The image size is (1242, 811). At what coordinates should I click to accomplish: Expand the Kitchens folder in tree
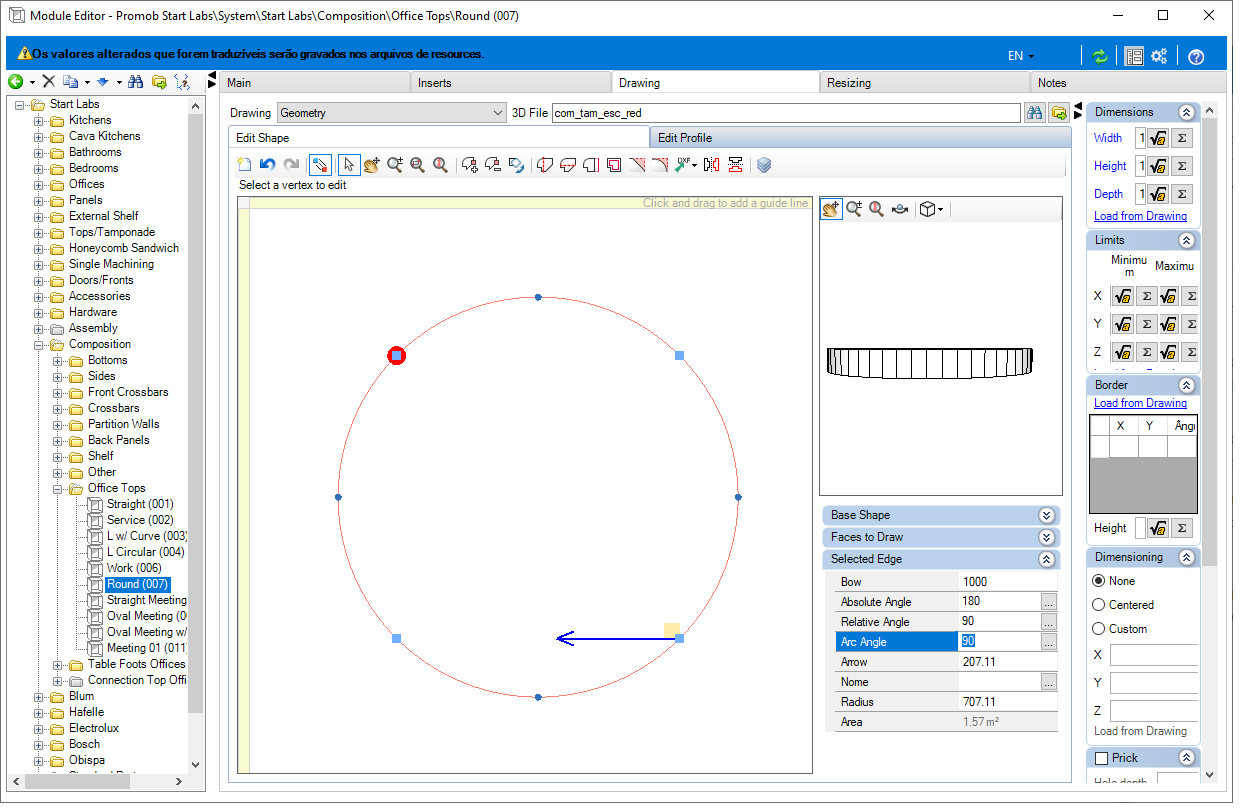coord(38,121)
